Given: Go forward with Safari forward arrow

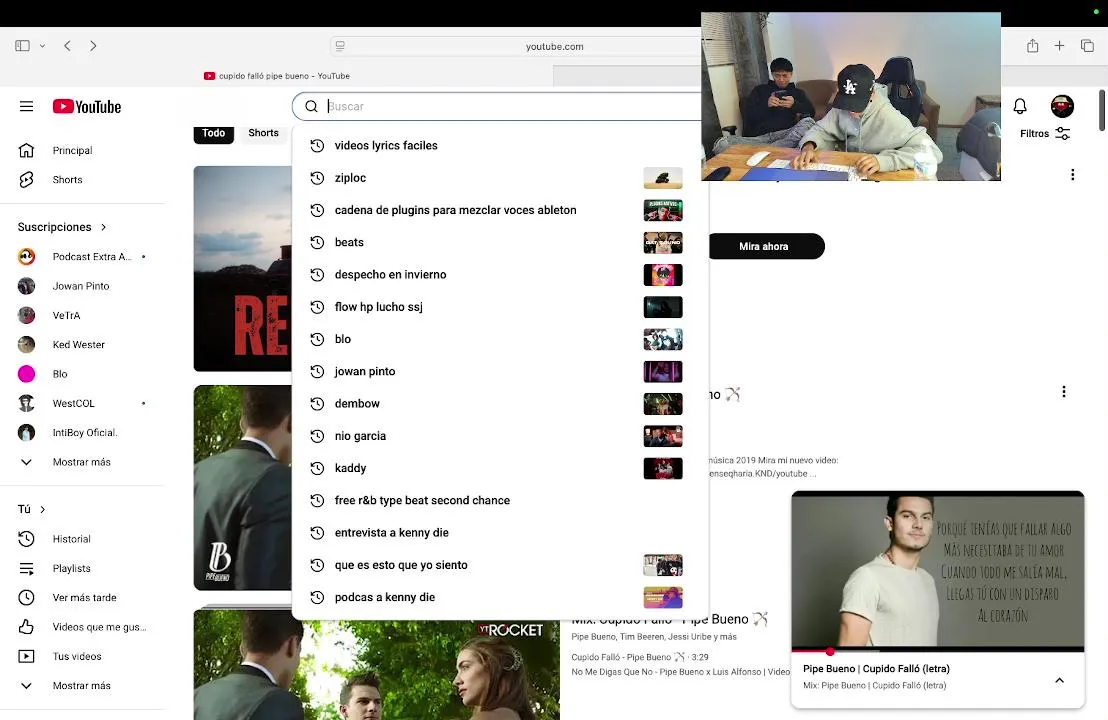Looking at the screenshot, I should (93, 46).
